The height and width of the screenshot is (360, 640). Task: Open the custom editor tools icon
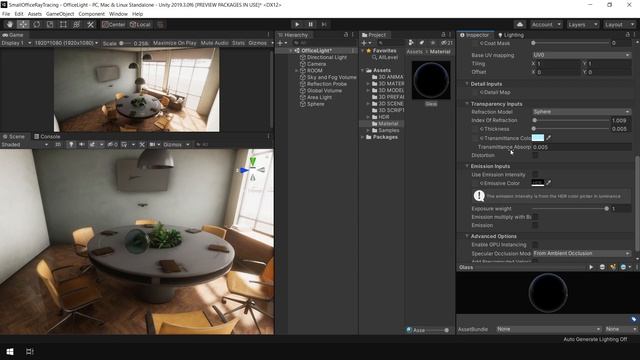(90, 24)
